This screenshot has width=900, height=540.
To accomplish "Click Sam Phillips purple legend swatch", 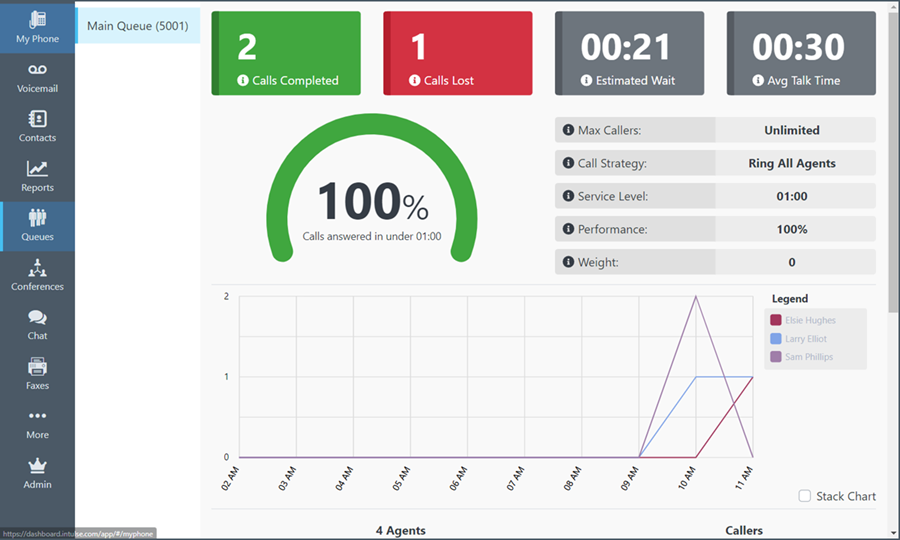I will pyautogui.click(x=776, y=357).
